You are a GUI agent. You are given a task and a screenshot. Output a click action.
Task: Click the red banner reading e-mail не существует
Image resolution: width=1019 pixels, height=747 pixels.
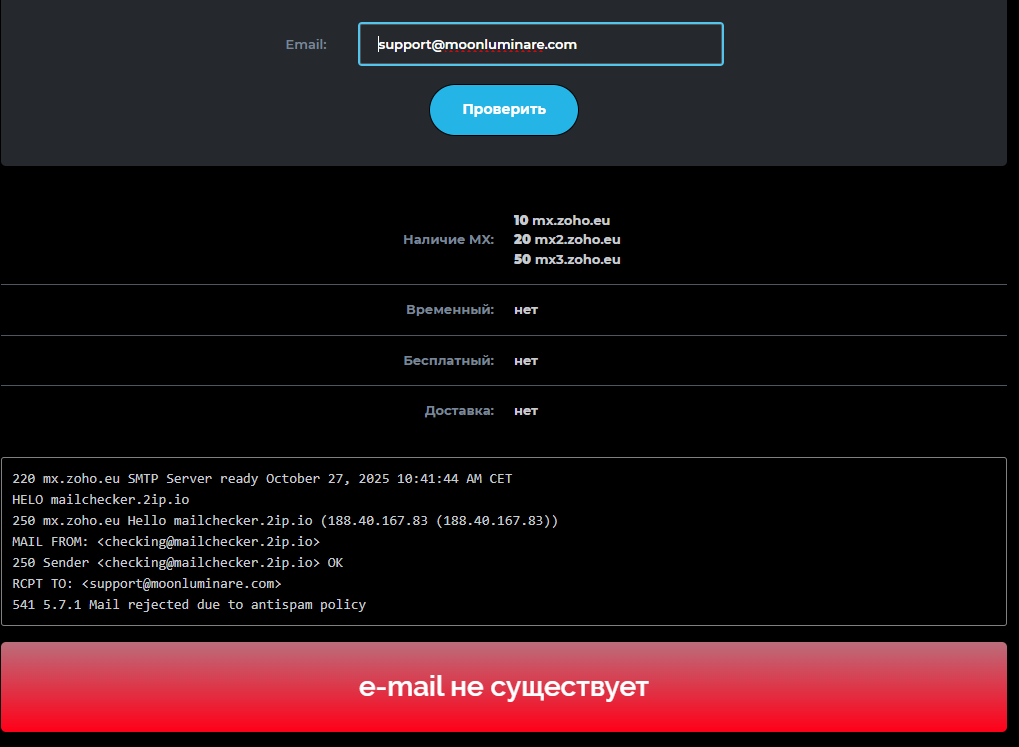503,686
